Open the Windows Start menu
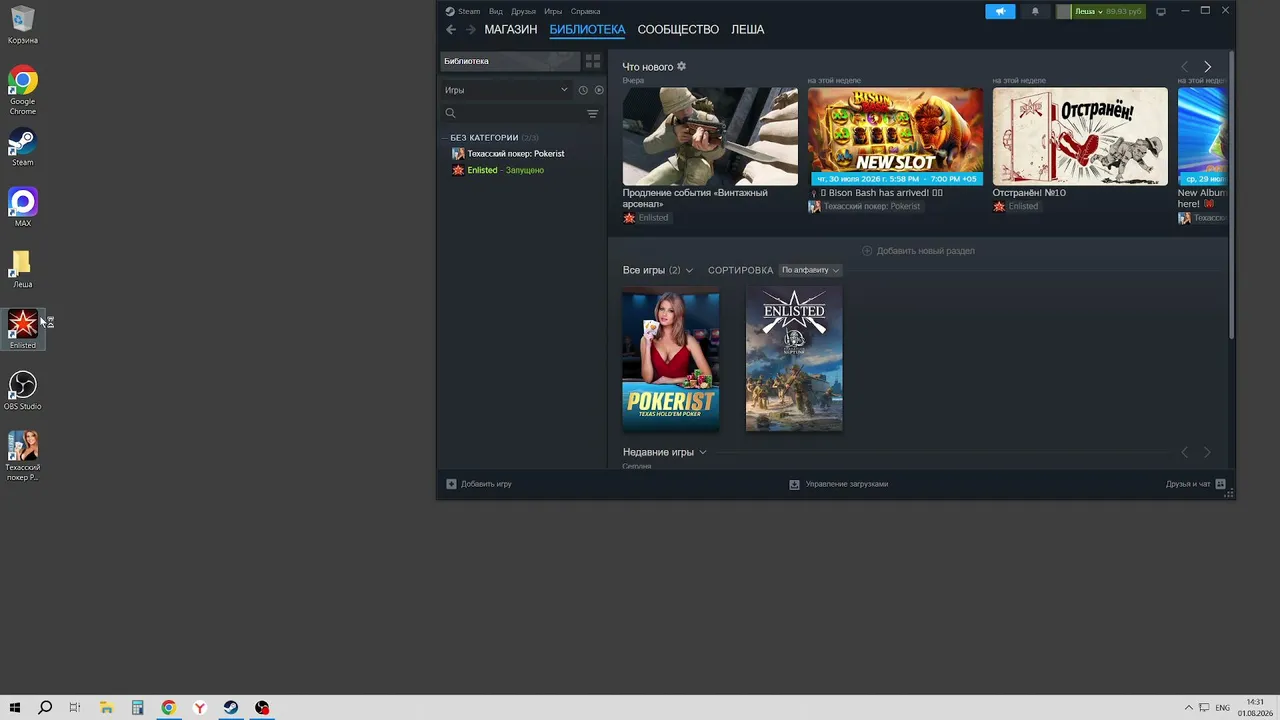The height and width of the screenshot is (720, 1280). (x=15, y=708)
